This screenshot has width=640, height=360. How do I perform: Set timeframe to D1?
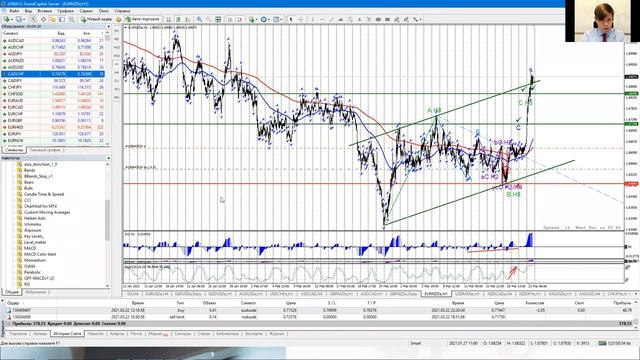click(x=116, y=81)
